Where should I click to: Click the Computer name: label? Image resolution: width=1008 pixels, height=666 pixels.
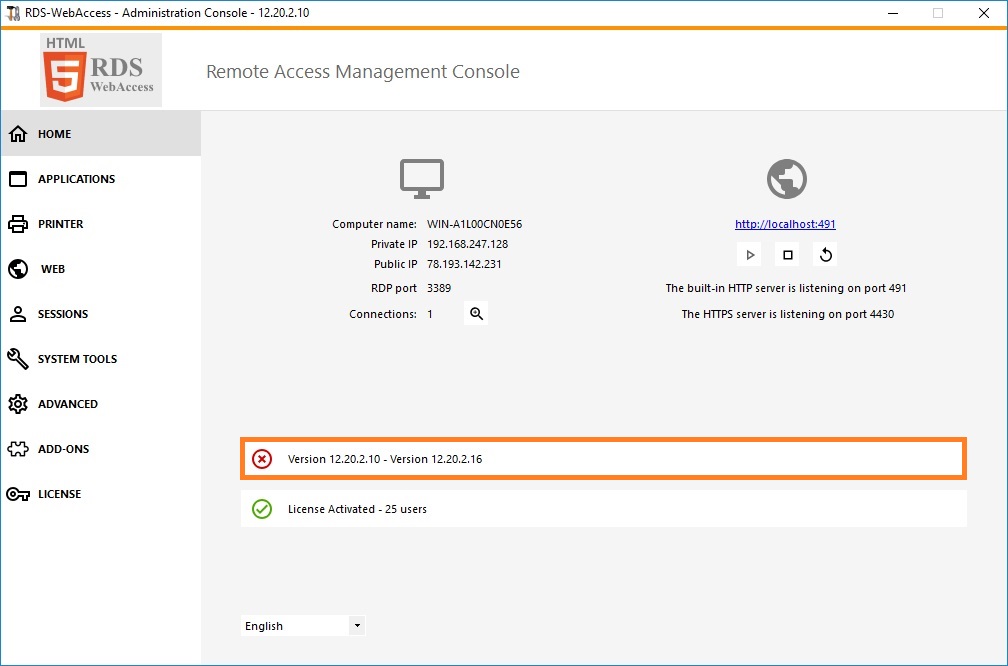pos(375,224)
